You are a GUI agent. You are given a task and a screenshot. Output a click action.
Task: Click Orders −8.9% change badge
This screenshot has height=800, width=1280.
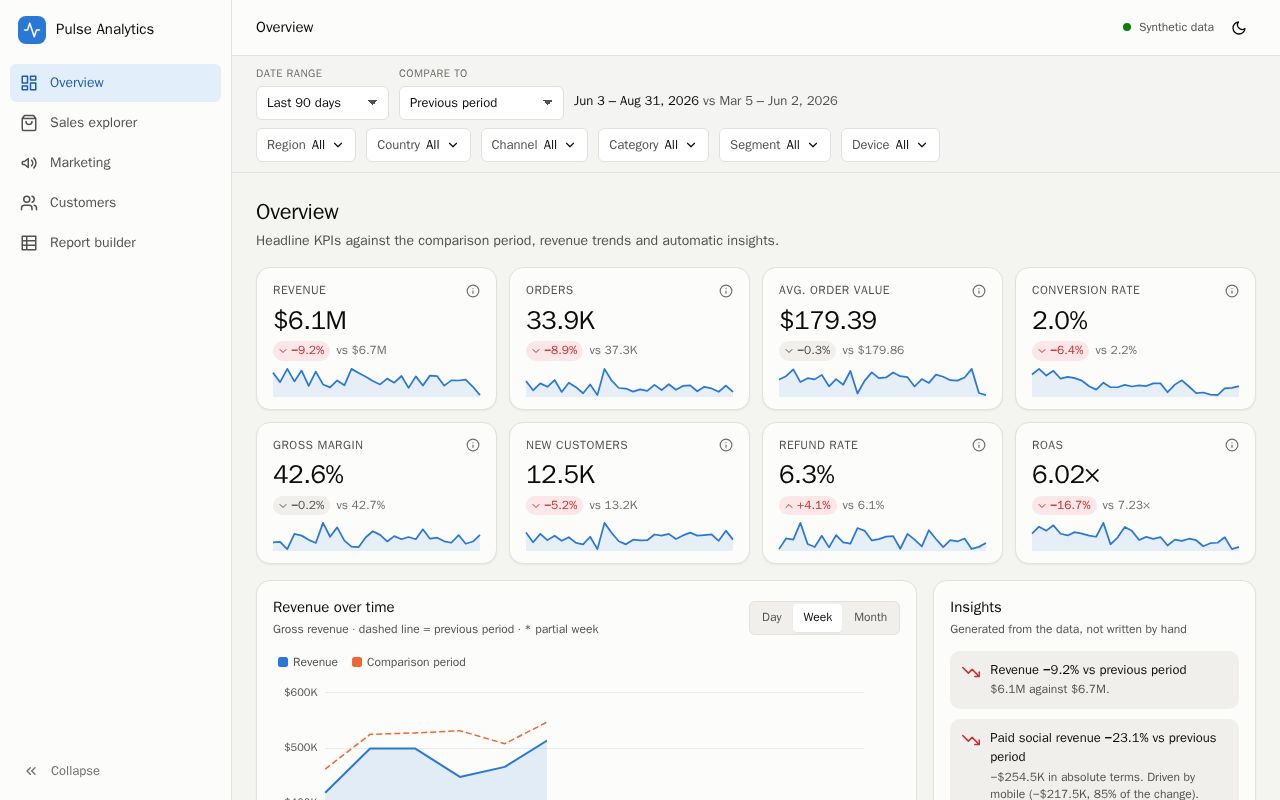point(554,351)
